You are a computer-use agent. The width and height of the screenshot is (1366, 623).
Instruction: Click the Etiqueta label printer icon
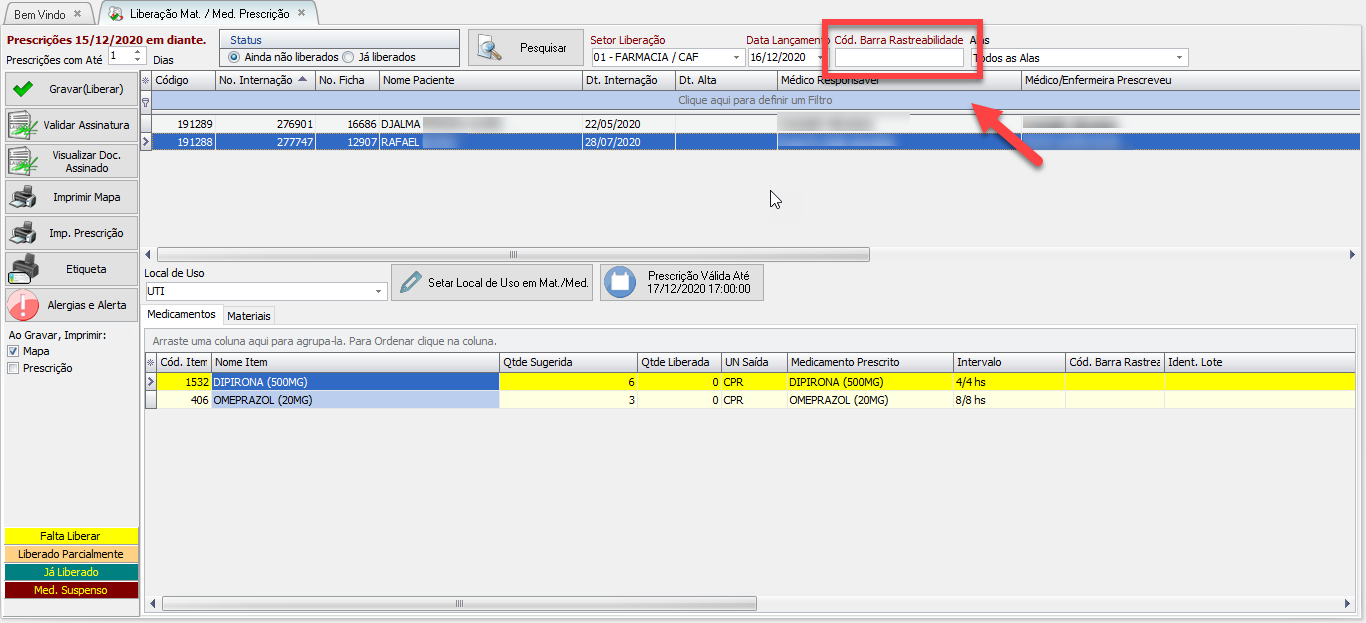[23, 269]
